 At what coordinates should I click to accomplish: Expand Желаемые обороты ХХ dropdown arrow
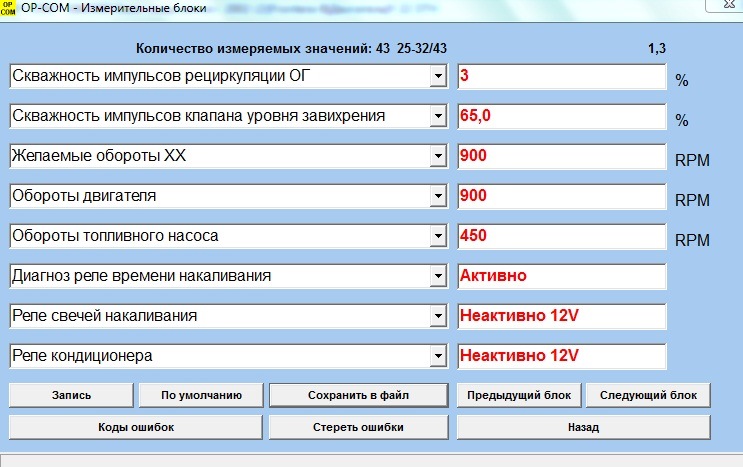(438, 156)
